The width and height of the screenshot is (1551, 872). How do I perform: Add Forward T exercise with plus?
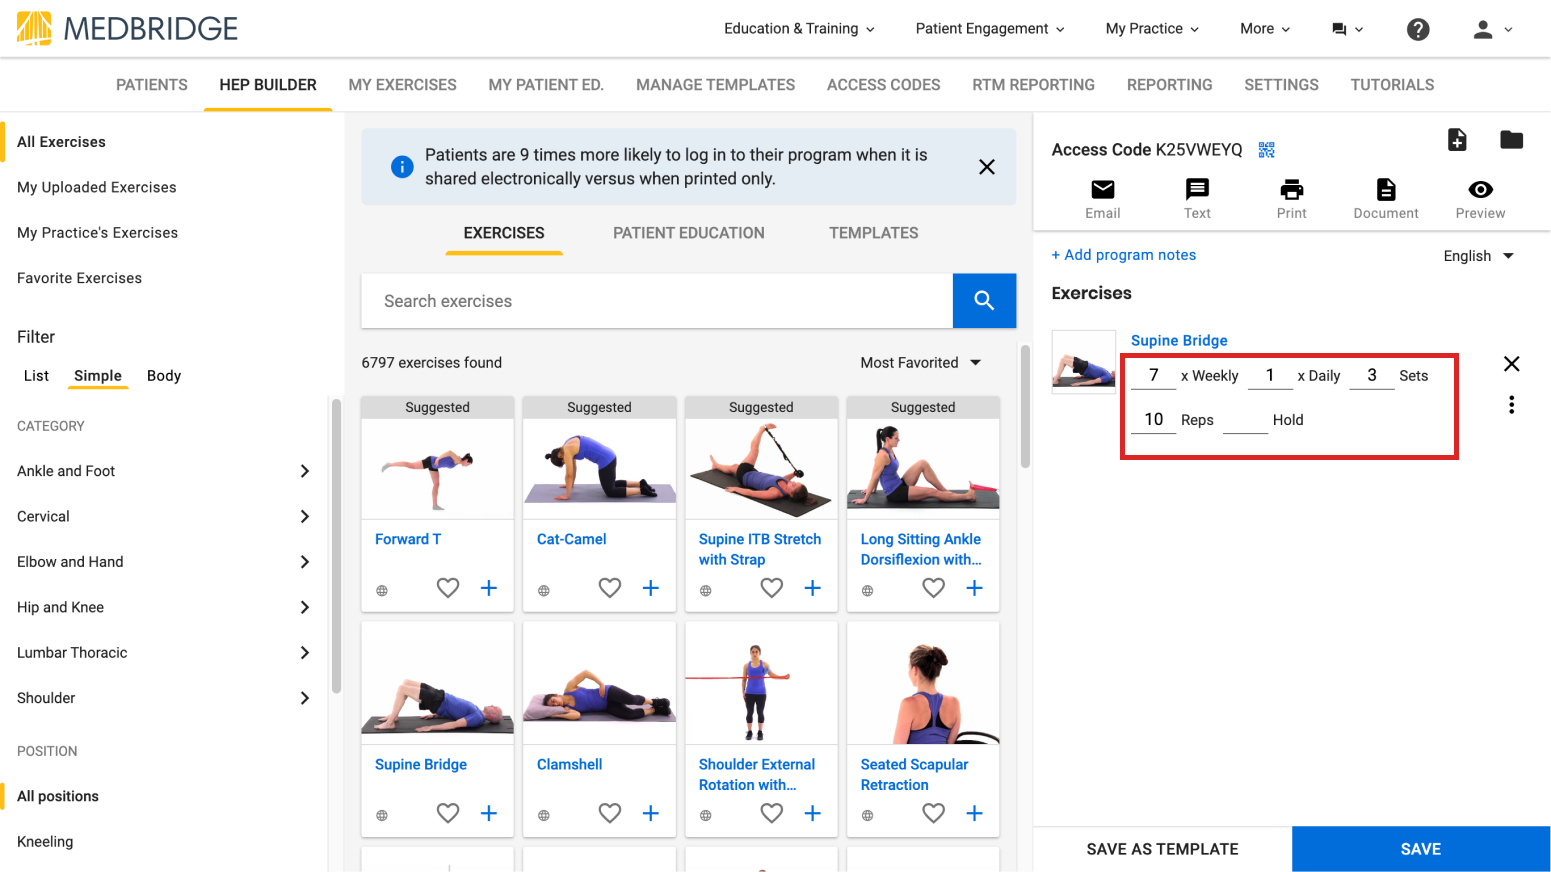(489, 588)
